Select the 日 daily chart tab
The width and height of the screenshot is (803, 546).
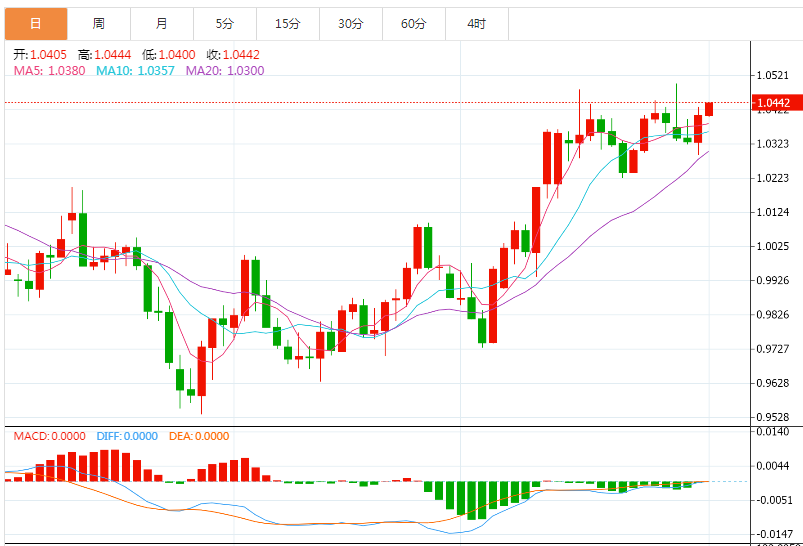pos(36,24)
